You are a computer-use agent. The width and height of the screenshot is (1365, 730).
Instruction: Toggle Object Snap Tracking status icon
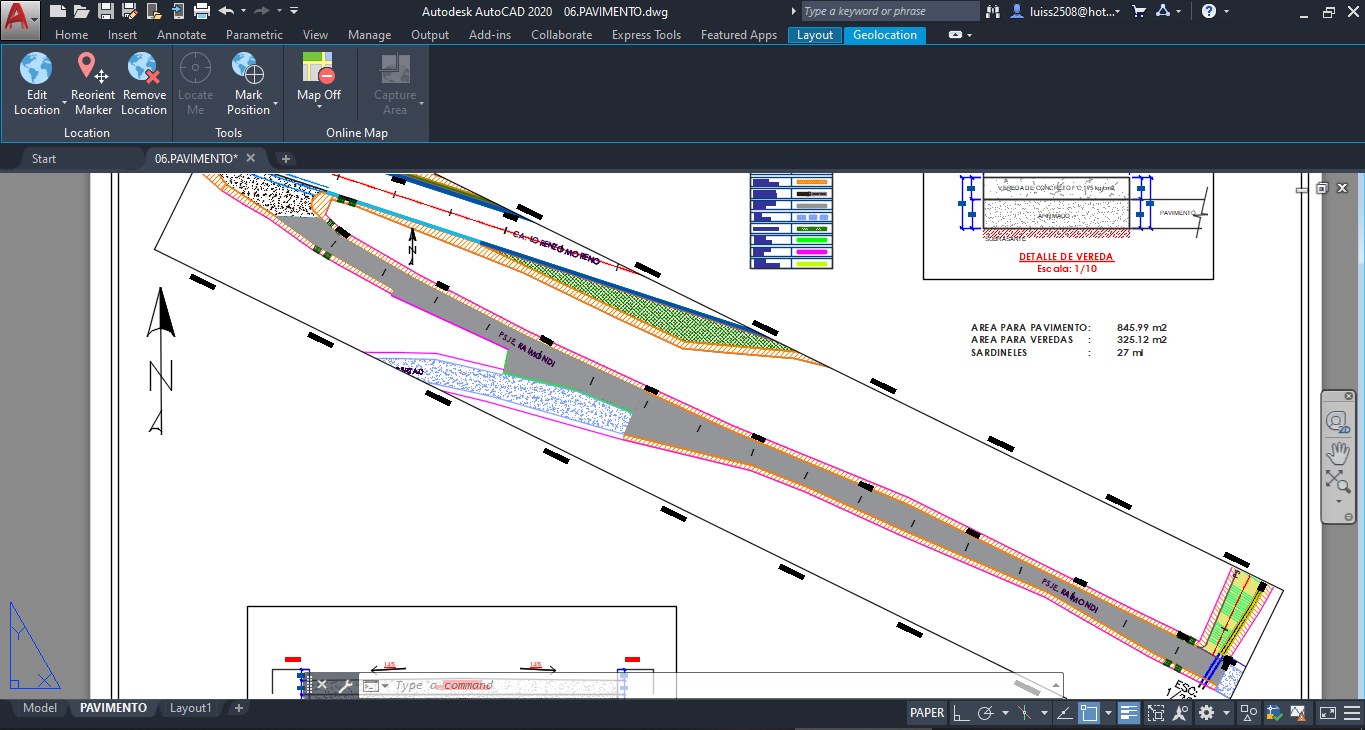(x=1065, y=713)
